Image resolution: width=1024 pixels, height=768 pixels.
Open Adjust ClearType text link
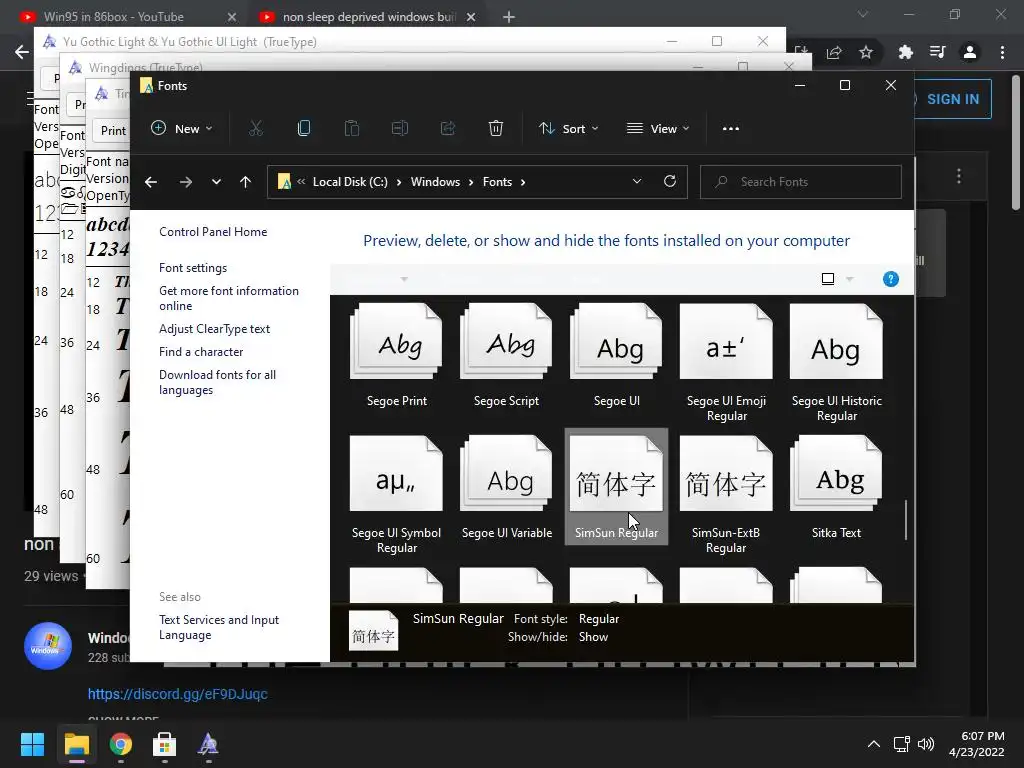(x=214, y=329)
